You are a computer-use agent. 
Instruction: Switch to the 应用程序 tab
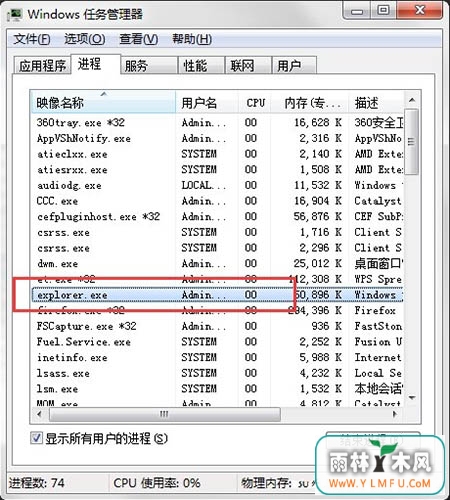coord(42,65)
